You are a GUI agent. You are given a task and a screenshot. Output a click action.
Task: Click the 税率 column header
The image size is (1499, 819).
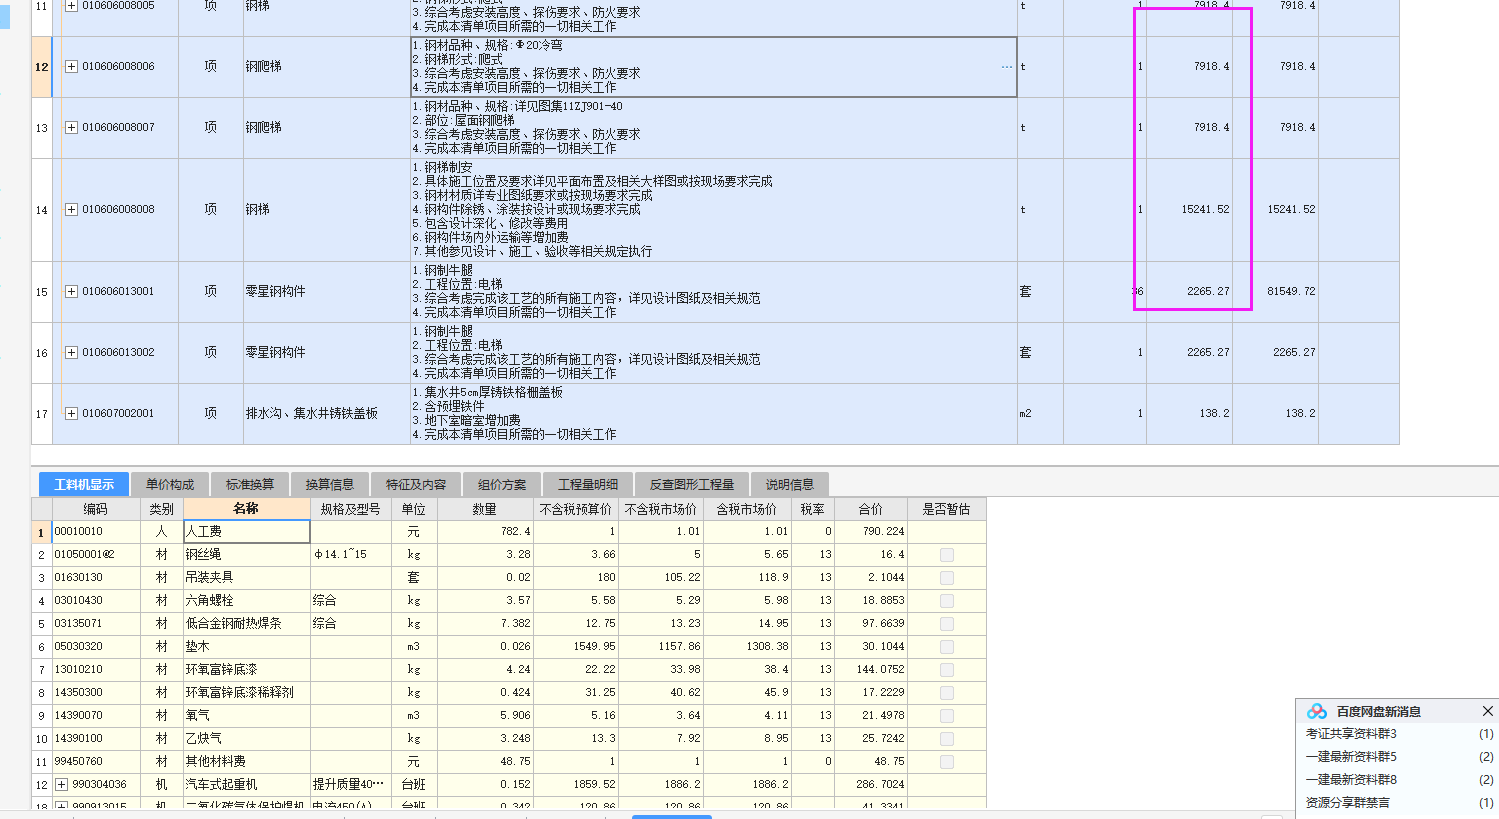pos(812,509)
